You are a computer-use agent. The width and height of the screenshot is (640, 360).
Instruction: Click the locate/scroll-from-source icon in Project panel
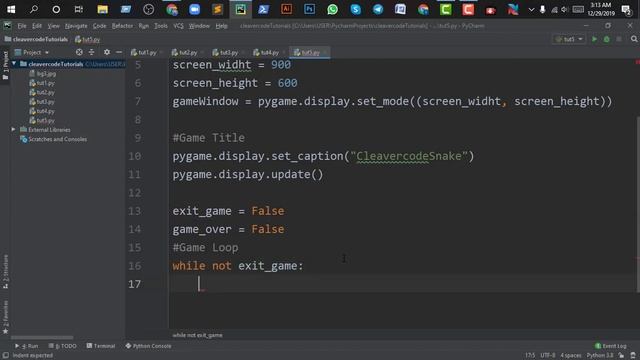(79, 52)
